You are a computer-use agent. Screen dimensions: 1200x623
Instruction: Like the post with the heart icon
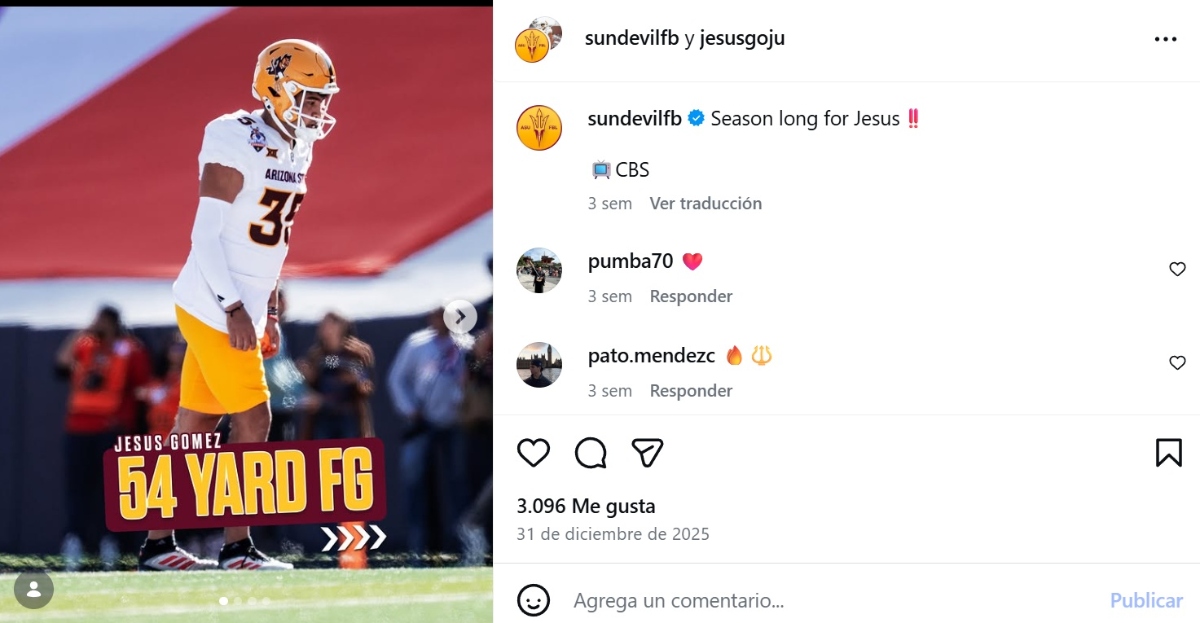[533, 453]
